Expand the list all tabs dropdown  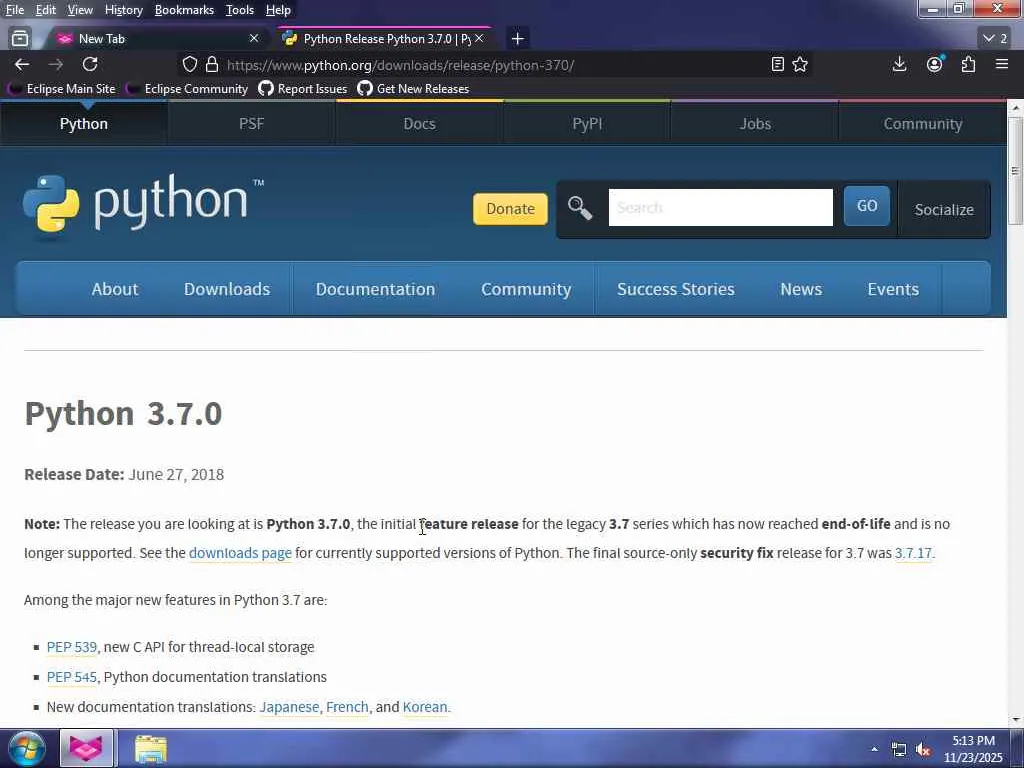(x=995, y=39)
